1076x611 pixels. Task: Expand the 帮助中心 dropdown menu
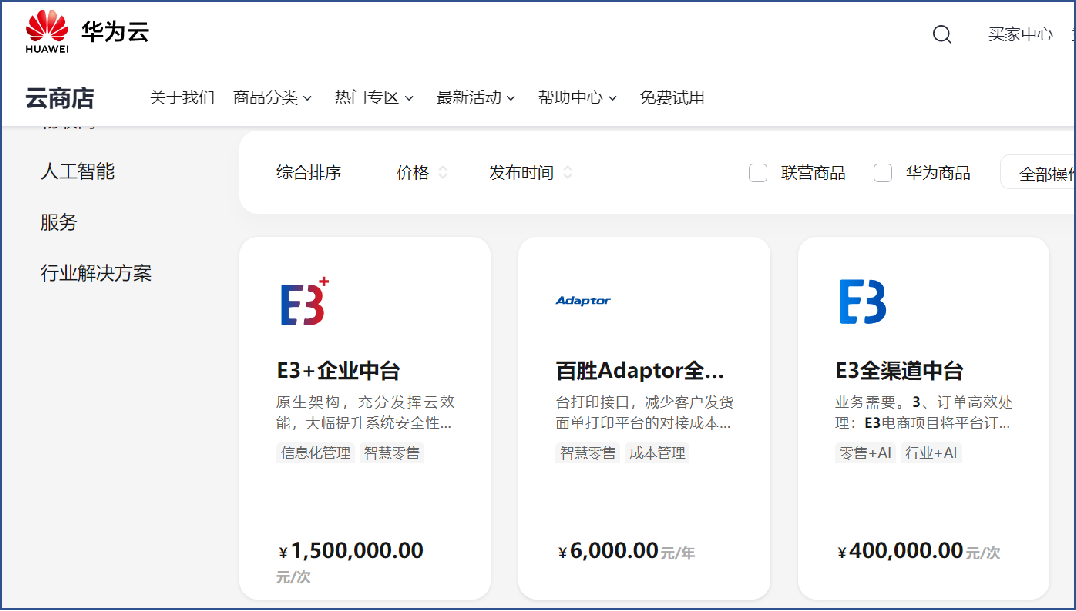pyautogui.click(x=577, y=98)
